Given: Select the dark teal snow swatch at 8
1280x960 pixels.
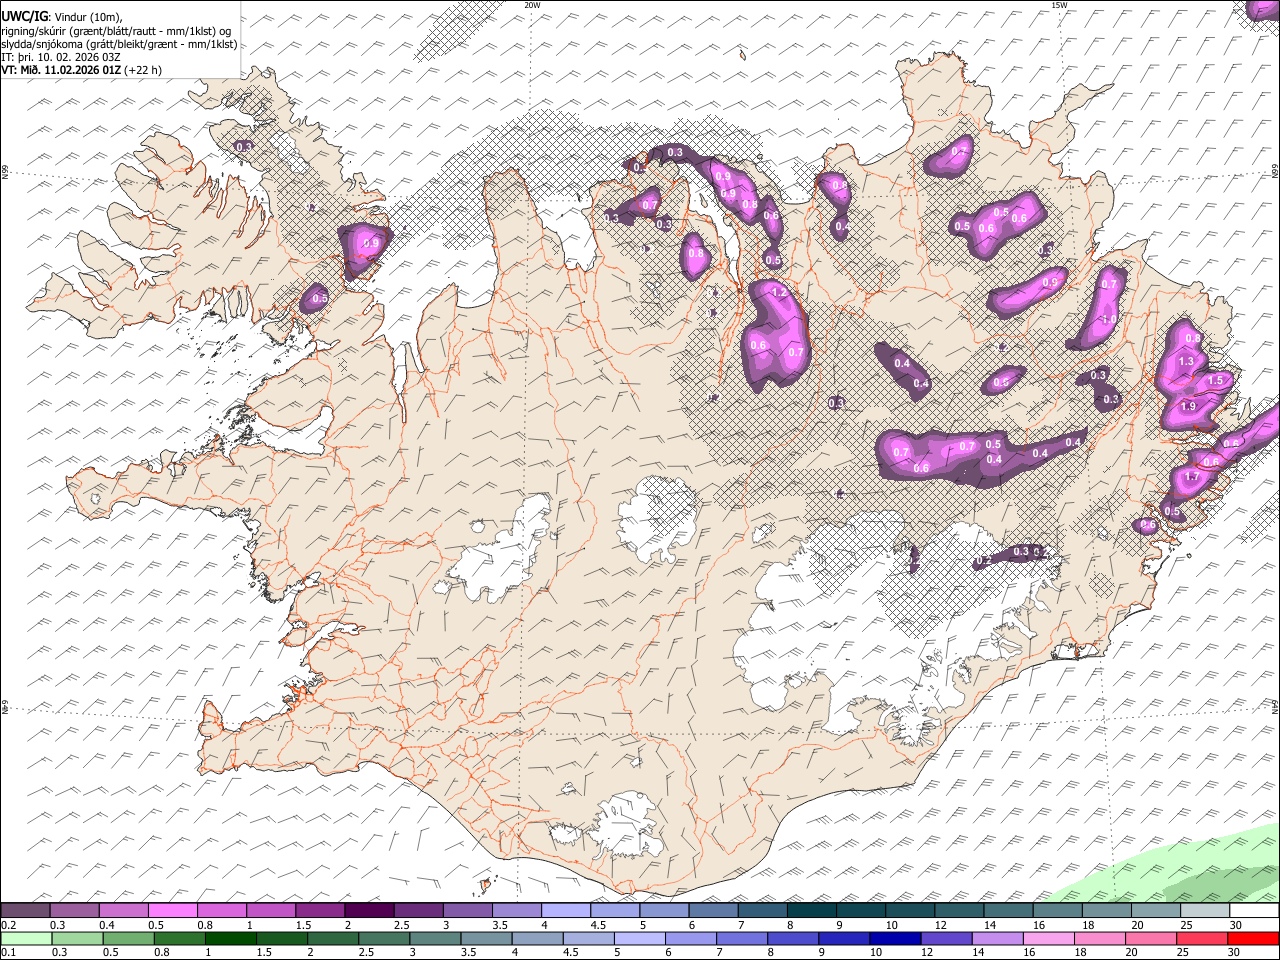Looking at the screenshot, I should coord(811,910).
